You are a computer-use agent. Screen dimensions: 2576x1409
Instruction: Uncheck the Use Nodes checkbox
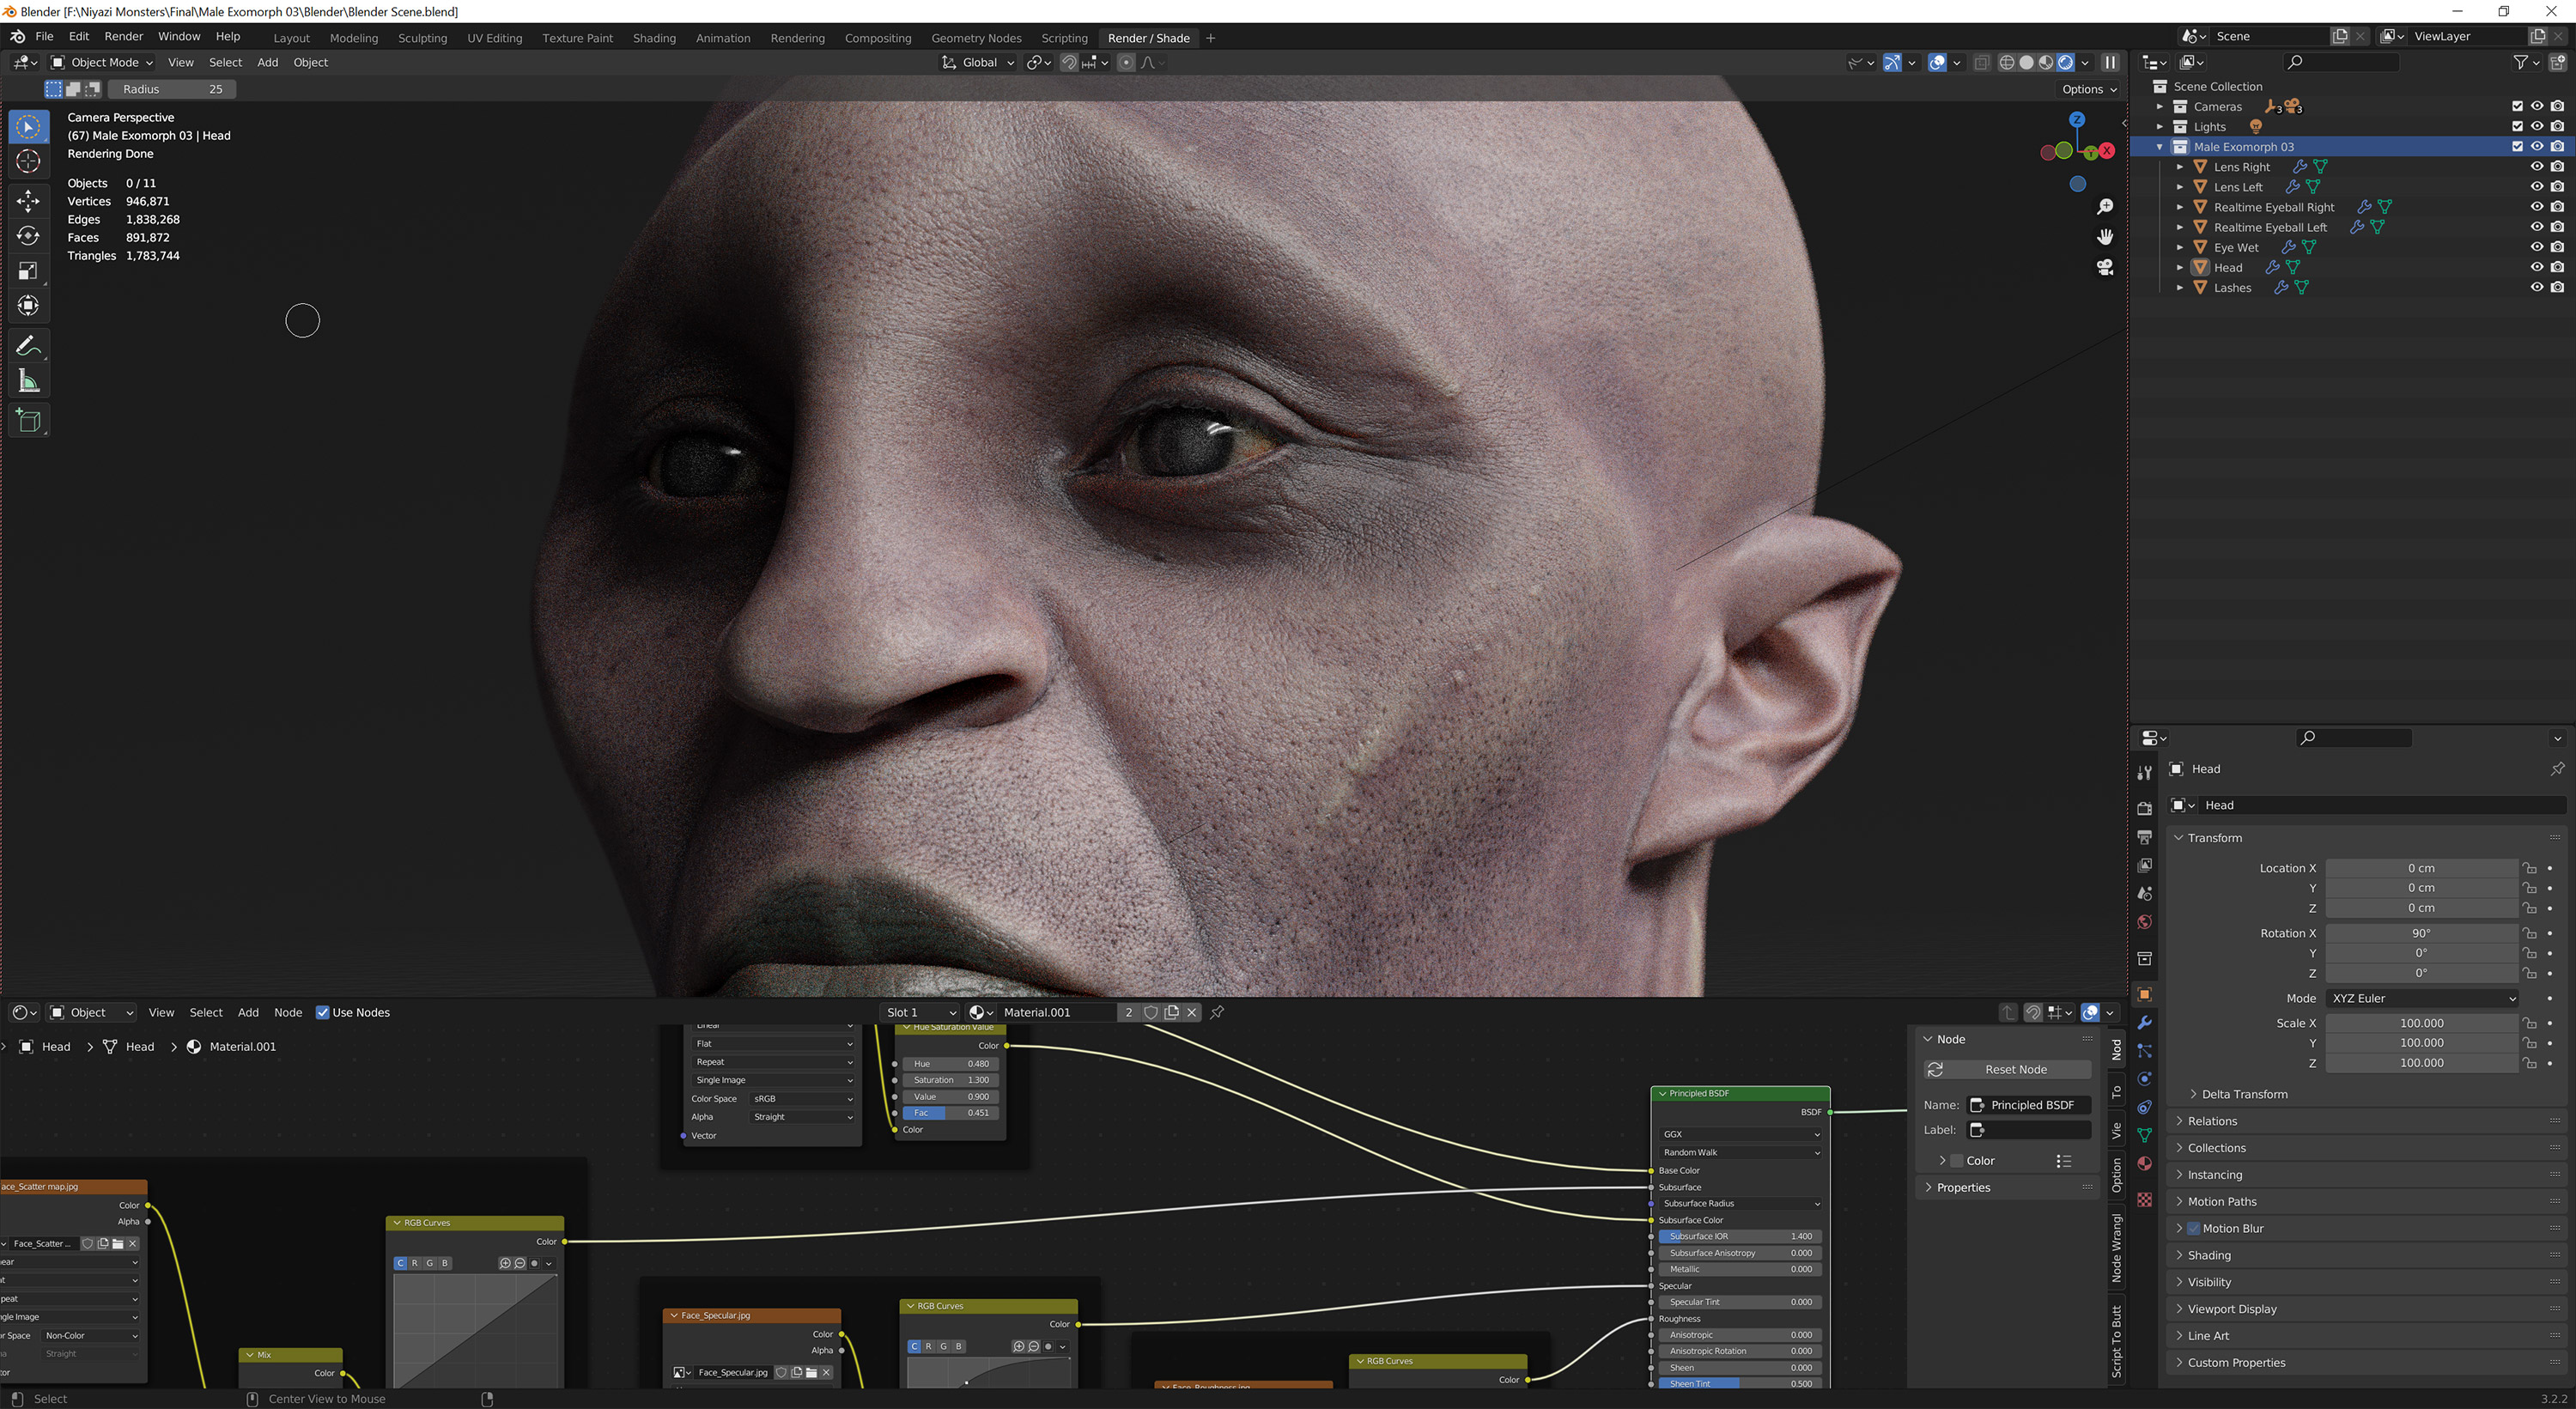tap(323, 1012)
